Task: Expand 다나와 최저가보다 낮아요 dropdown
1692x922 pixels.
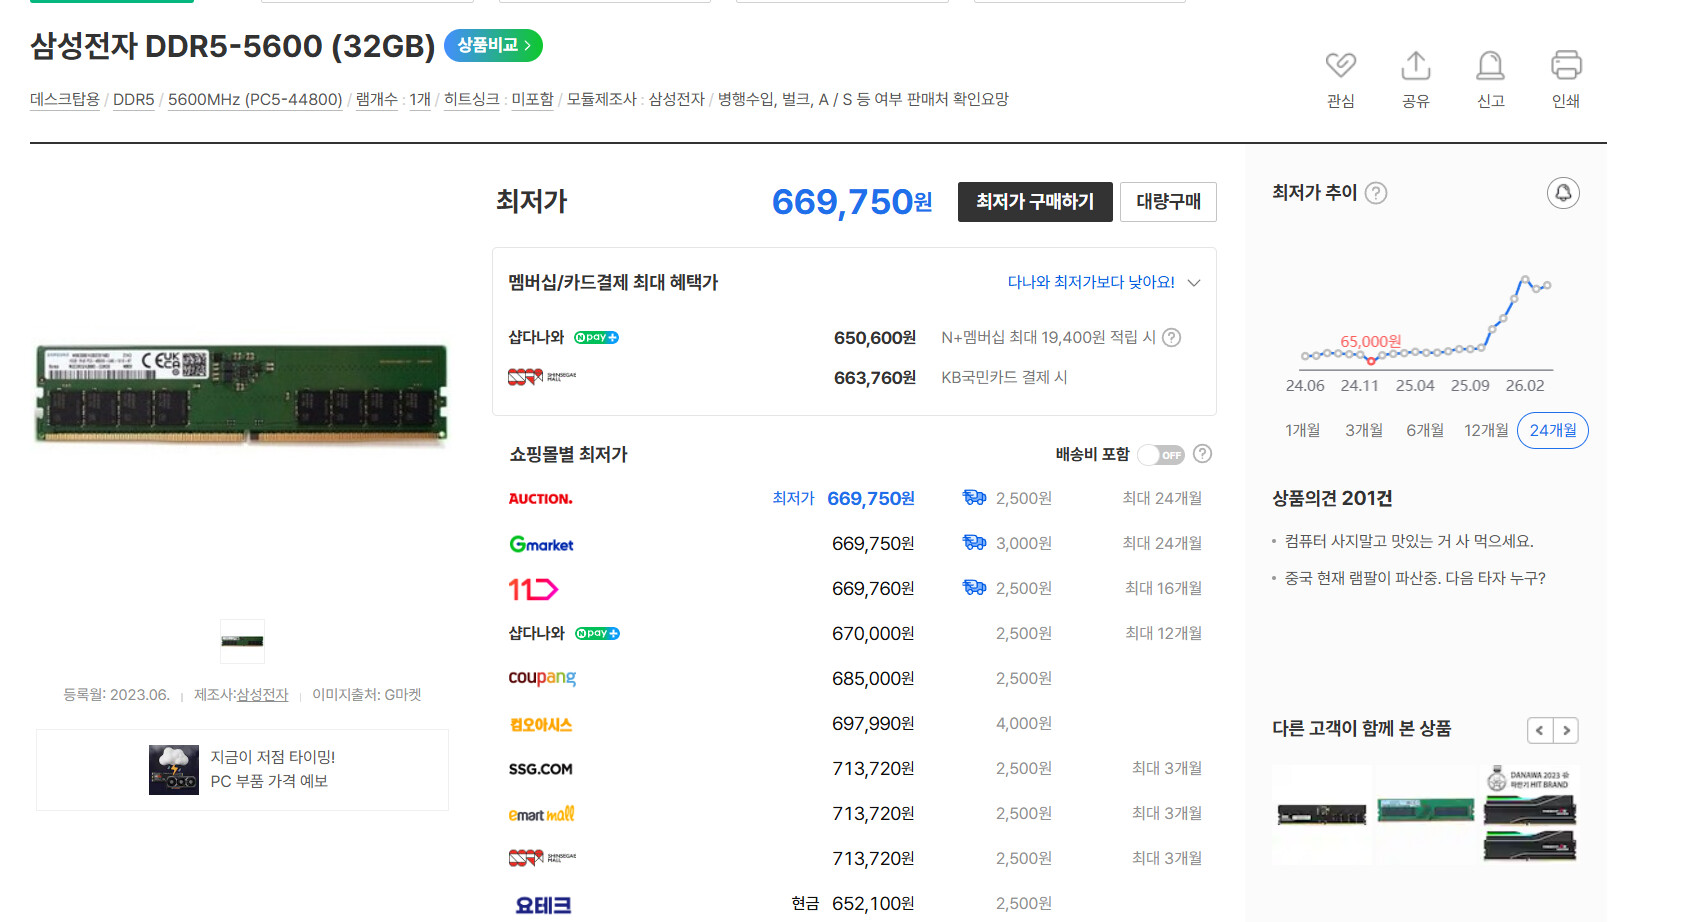Action: pyautogui.click(x=1104, y=283)
